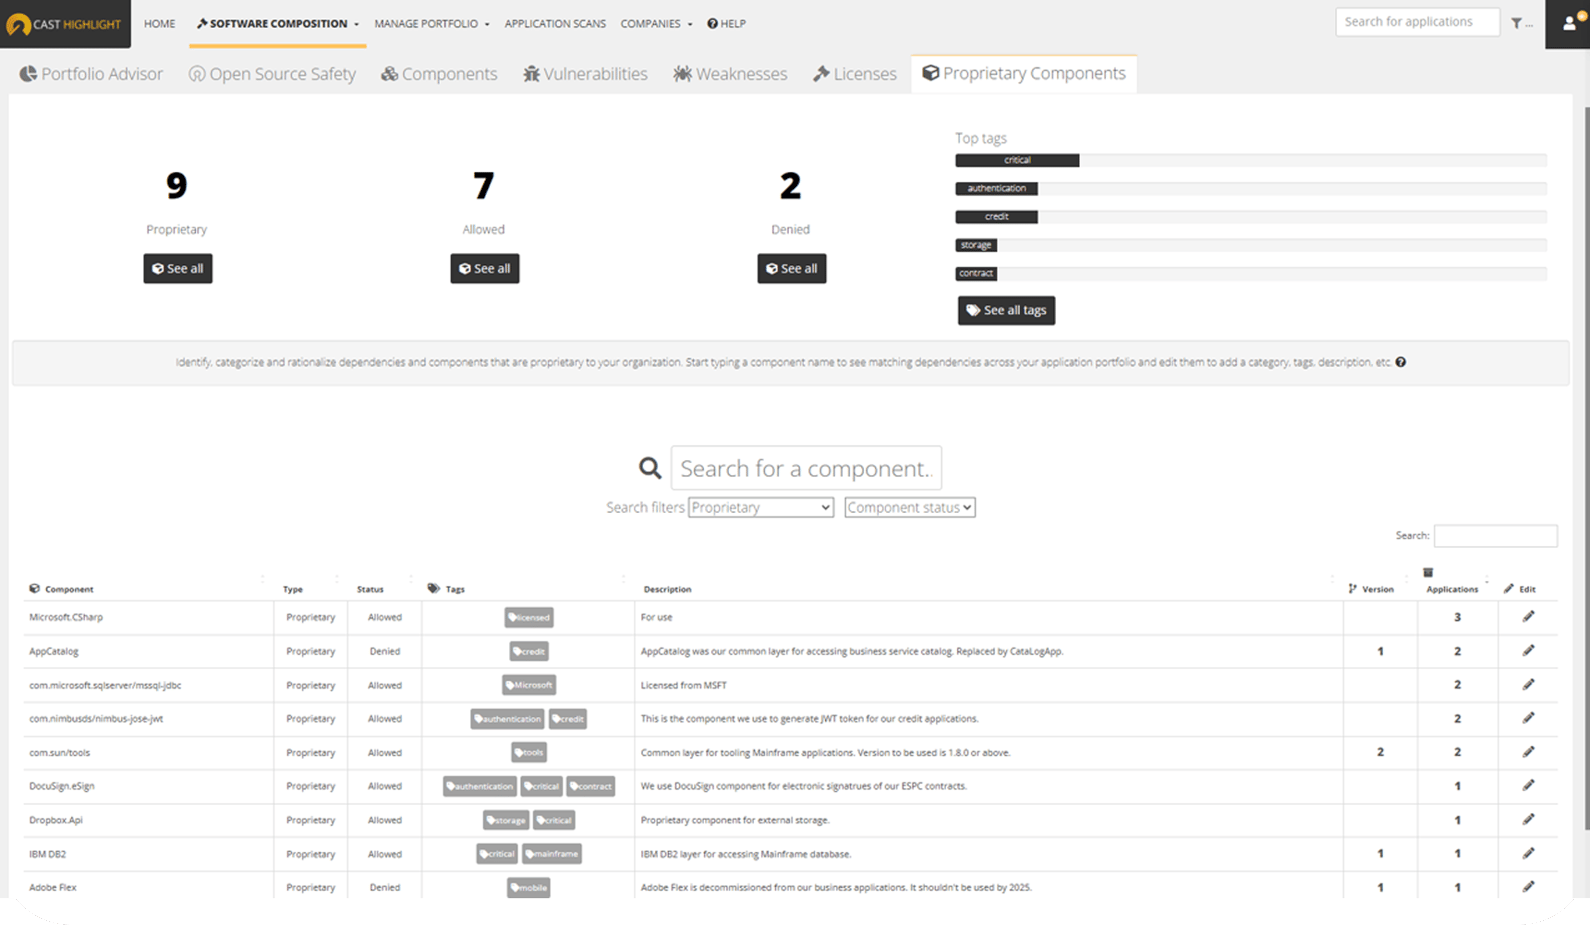Viewport: 1590px width, 925px height.
Task: Open the Software Composition menu
Action: [277, 24]
